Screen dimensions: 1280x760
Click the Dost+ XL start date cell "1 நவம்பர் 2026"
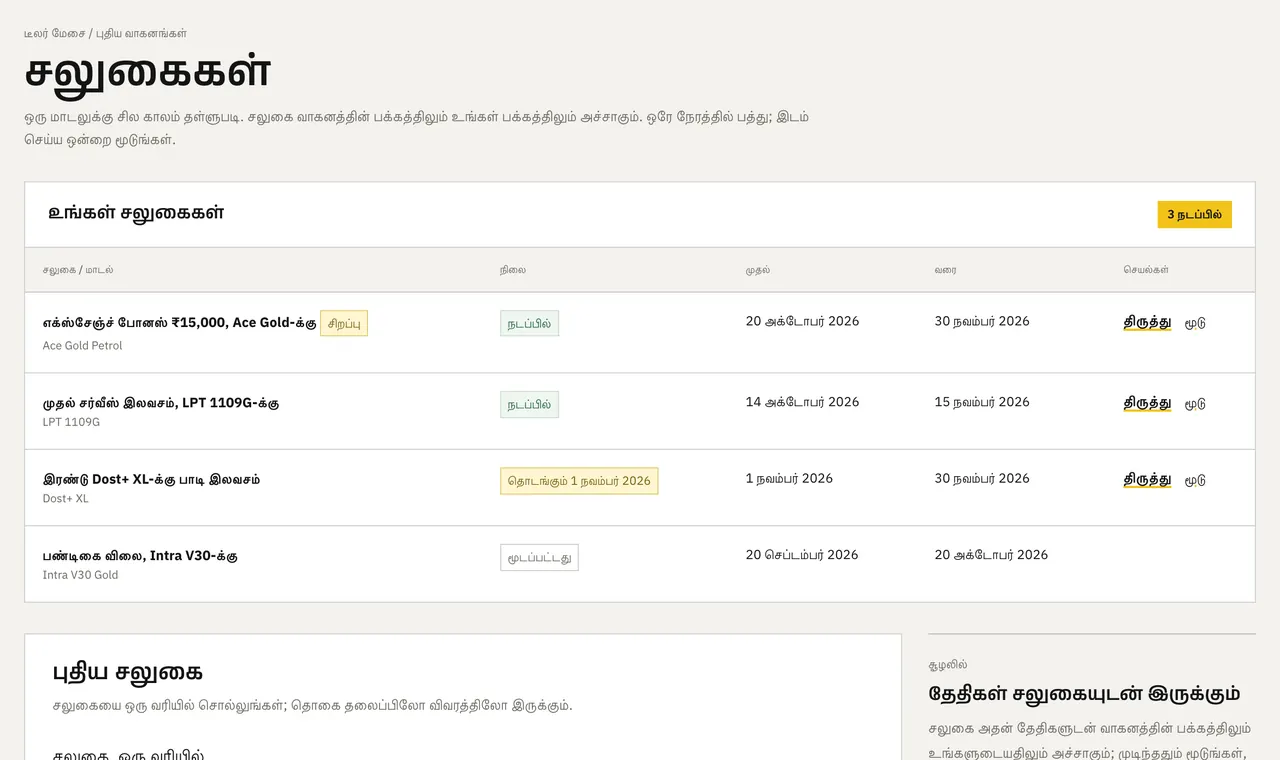[789, 478]
